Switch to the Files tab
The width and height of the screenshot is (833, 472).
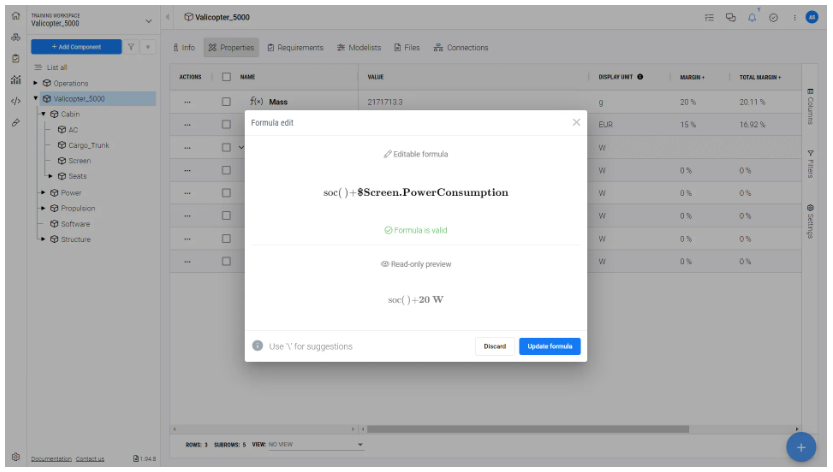click(x=407, y=47)
